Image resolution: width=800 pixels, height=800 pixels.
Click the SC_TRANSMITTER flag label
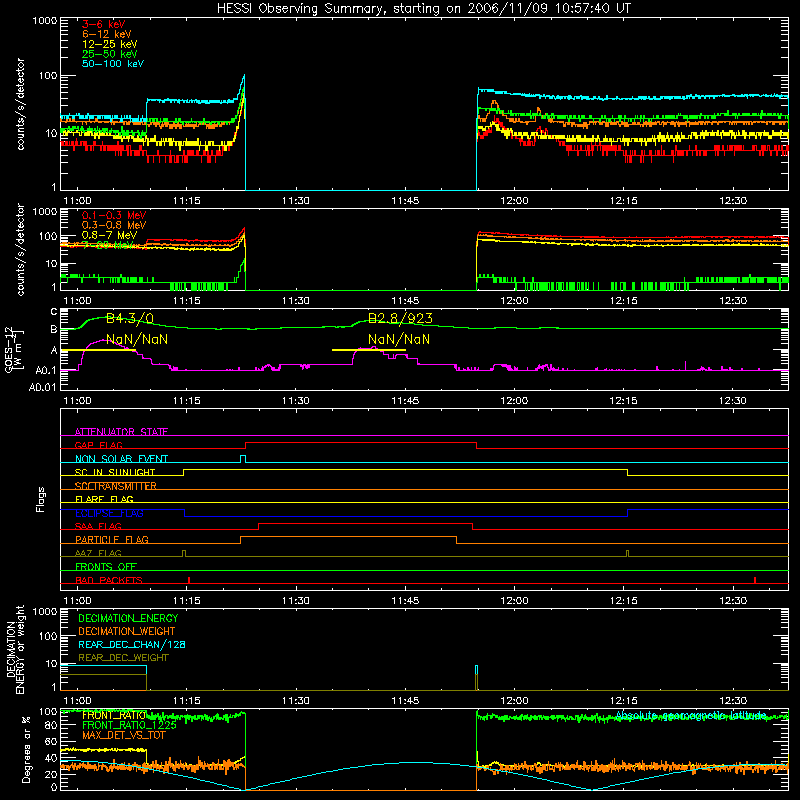116,486
